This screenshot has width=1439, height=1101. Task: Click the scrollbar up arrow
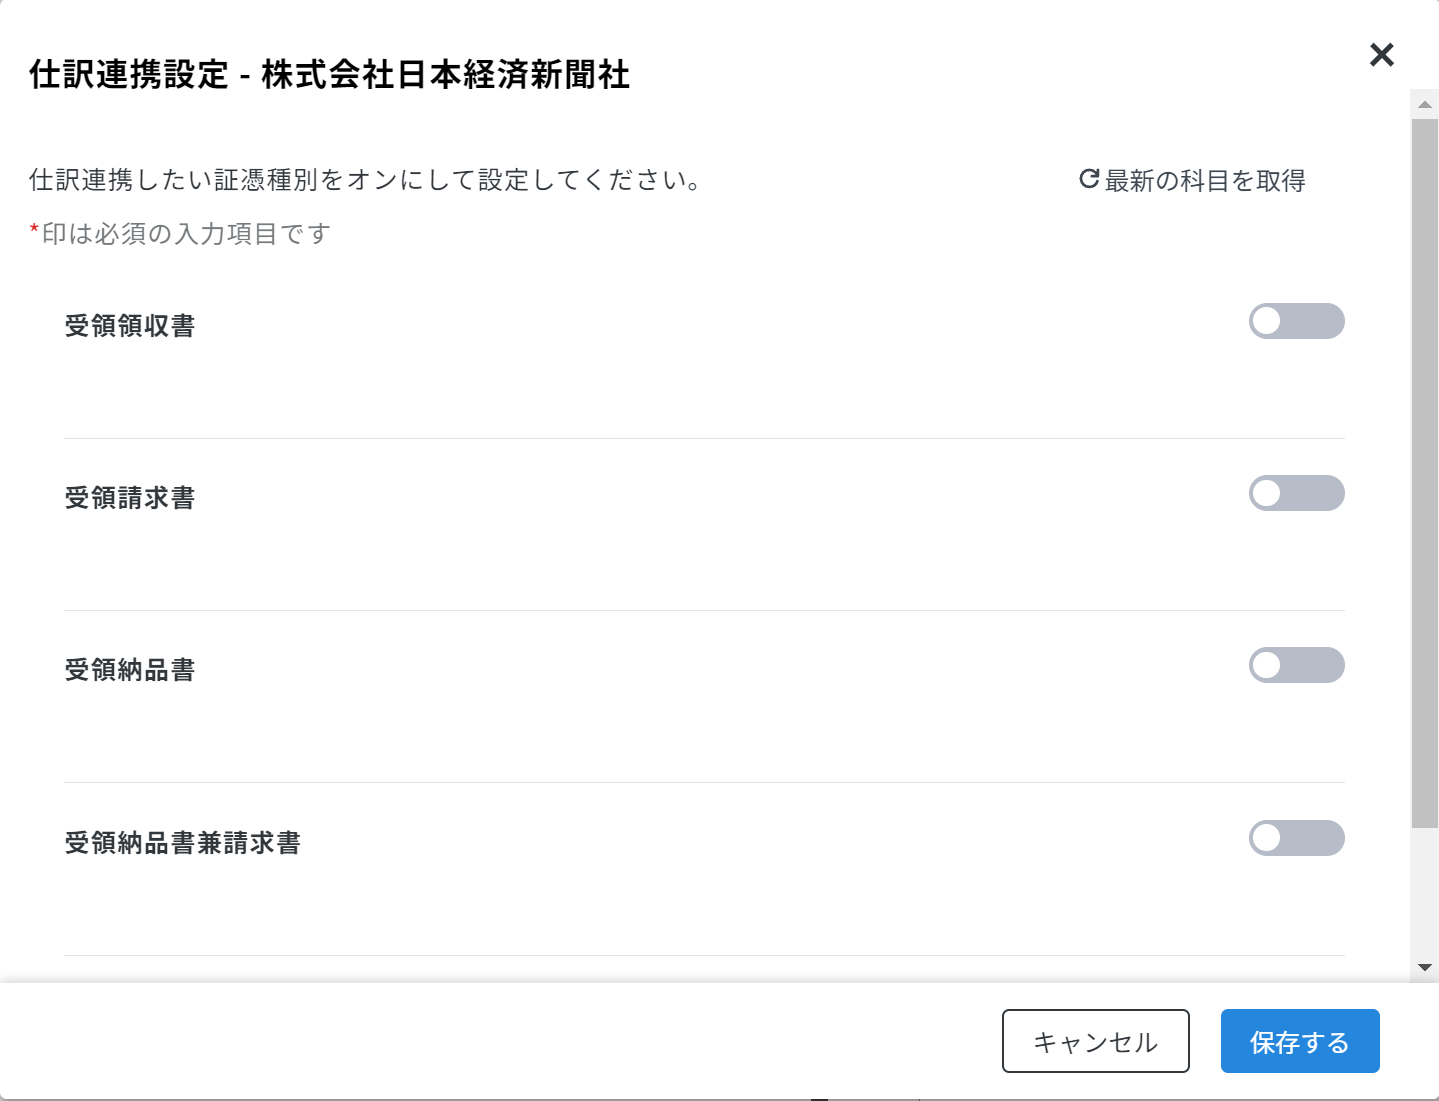1425,104
